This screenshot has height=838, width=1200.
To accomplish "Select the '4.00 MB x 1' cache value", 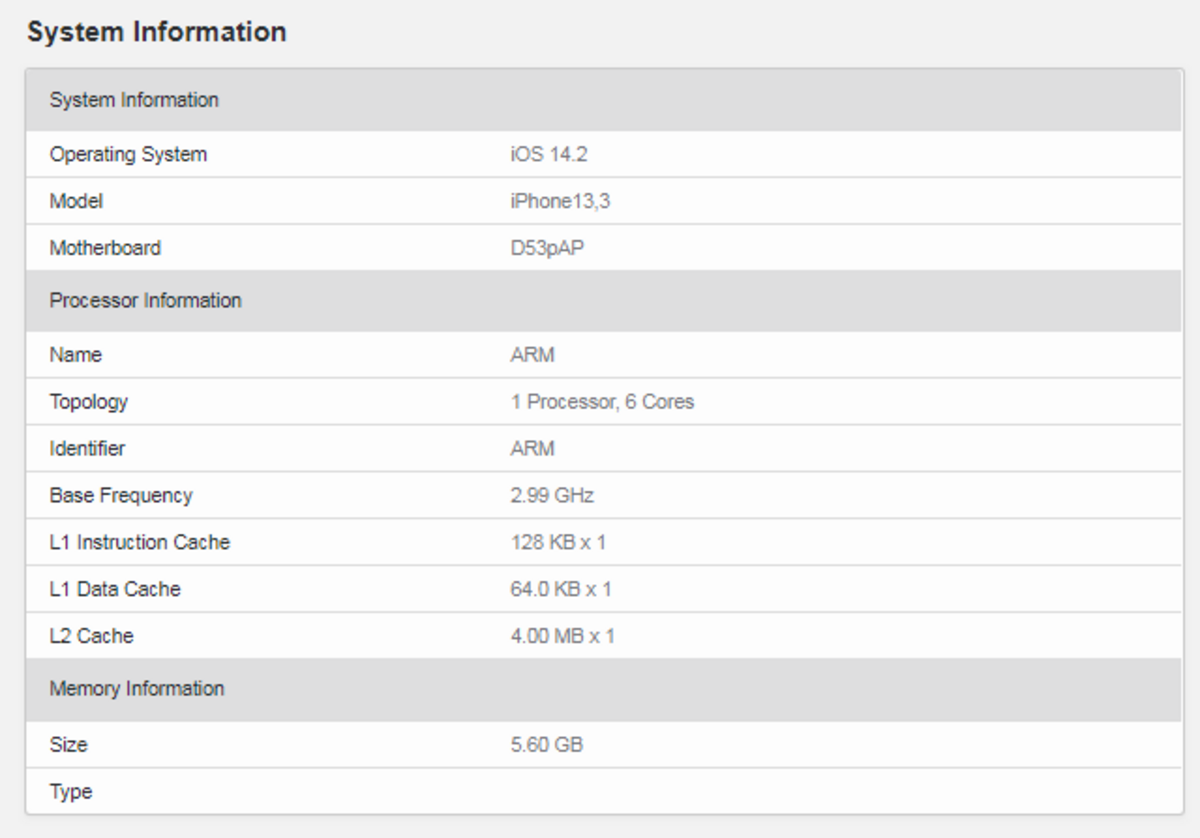I will (x=562, y=636).
